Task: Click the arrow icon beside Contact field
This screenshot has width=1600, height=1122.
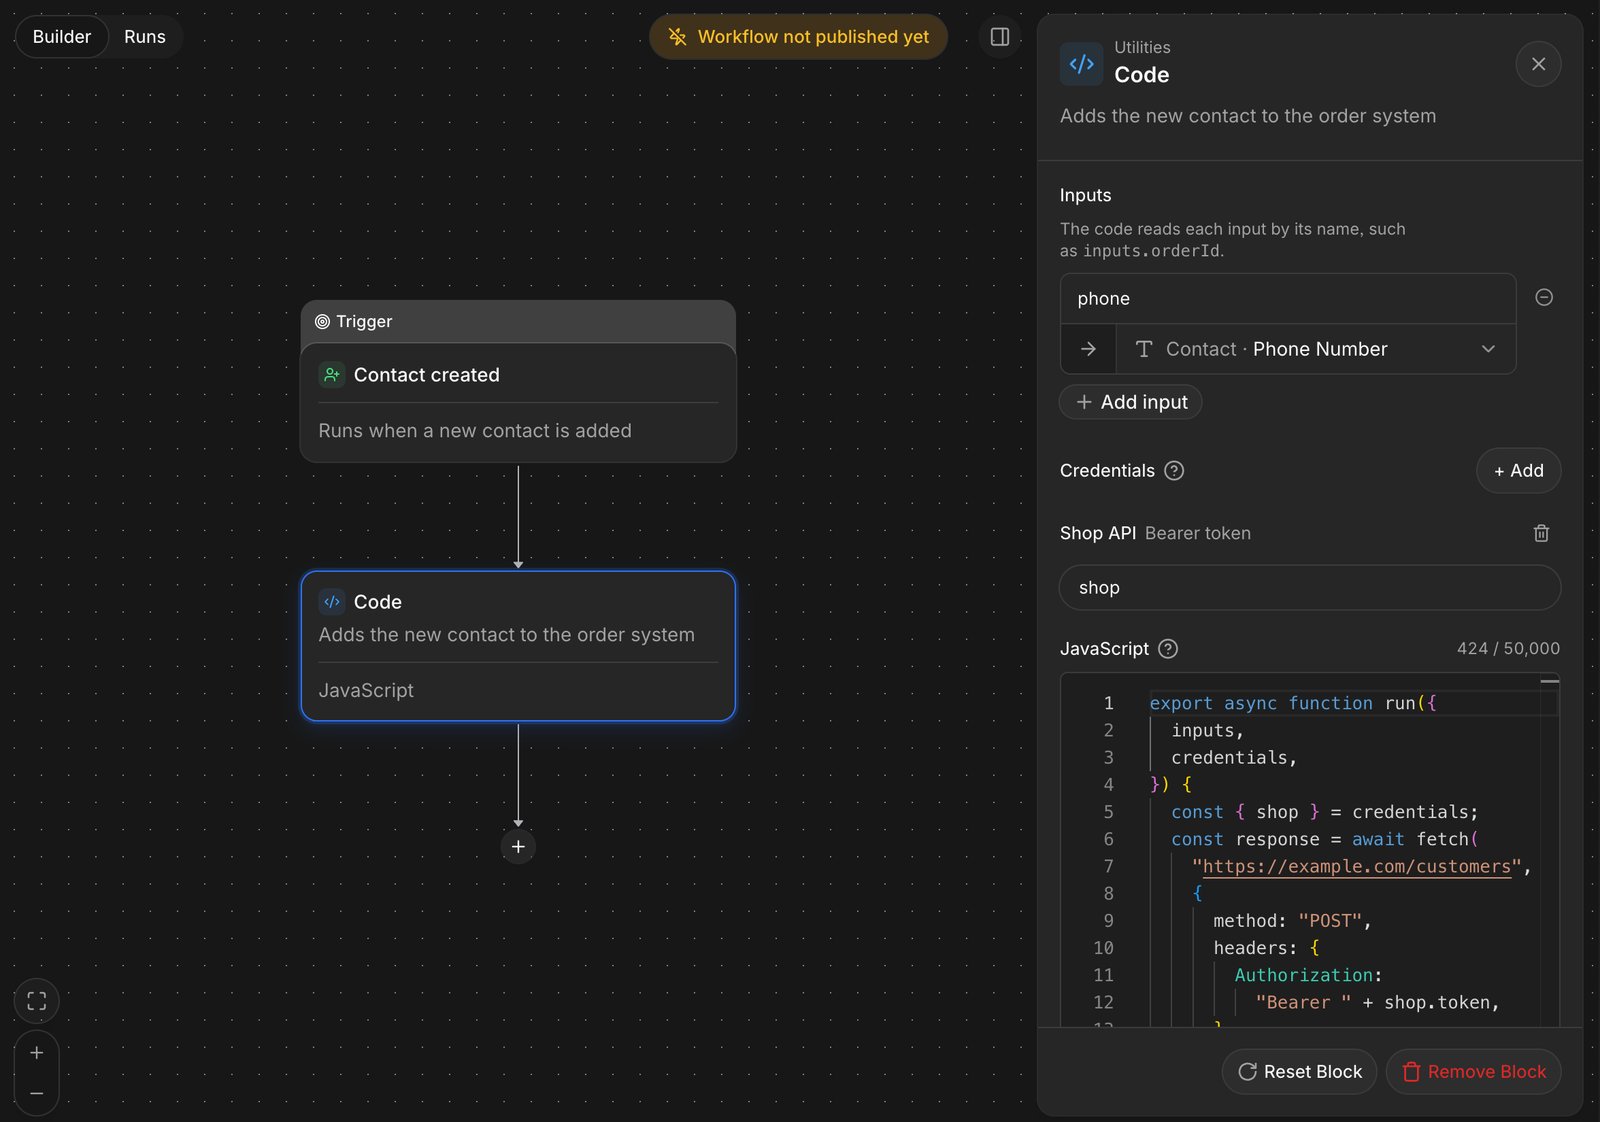Action: click(x=1088, y=349)
